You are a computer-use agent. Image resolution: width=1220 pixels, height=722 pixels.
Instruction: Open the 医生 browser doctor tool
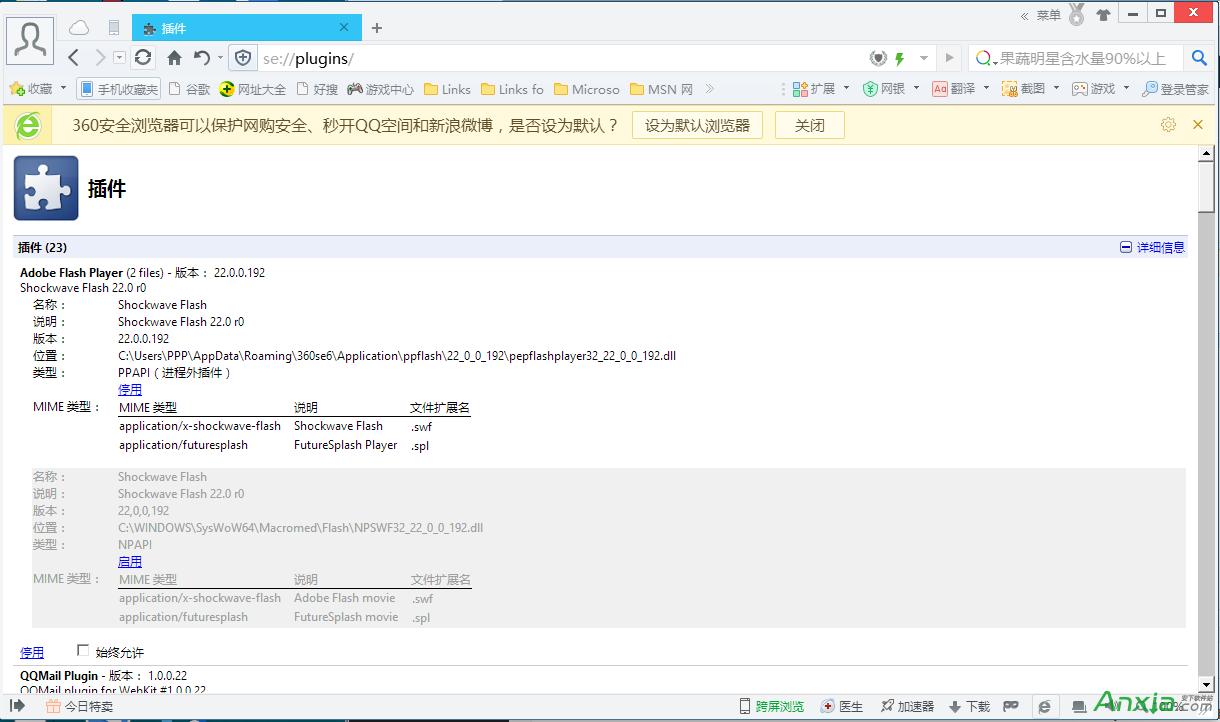click(x=842, y=706)
